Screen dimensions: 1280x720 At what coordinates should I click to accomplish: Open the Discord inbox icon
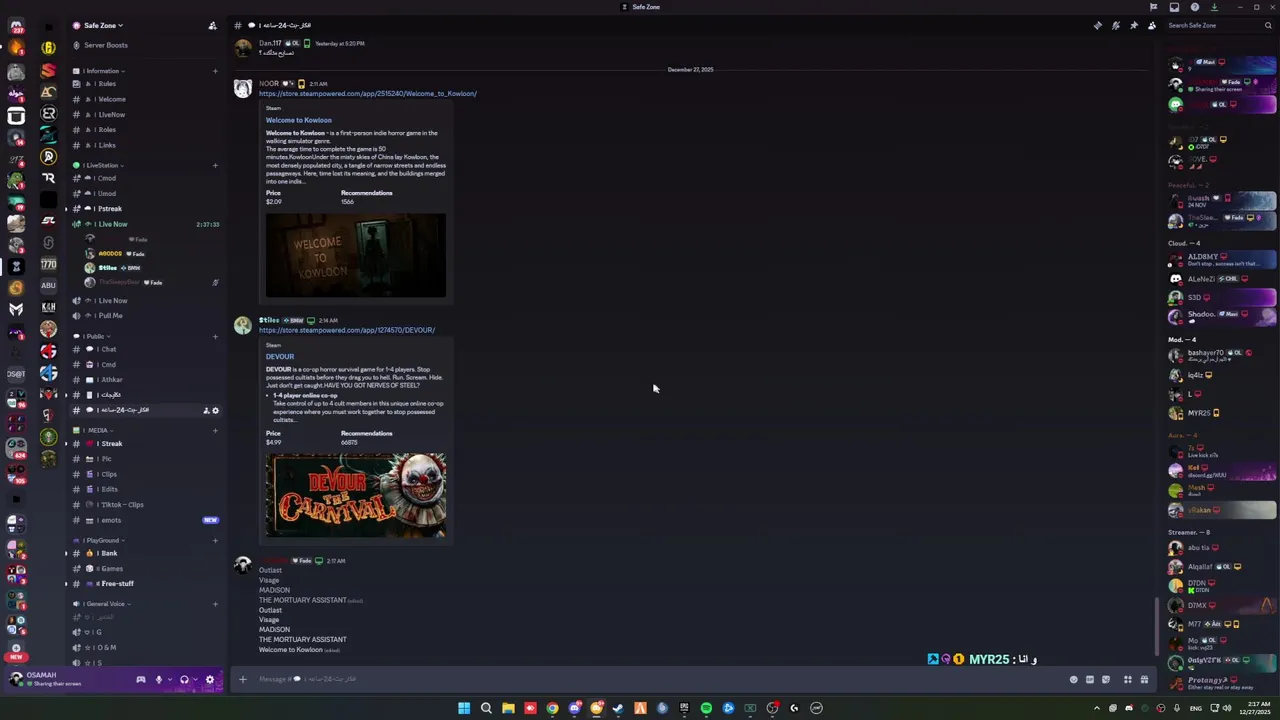1174,7
